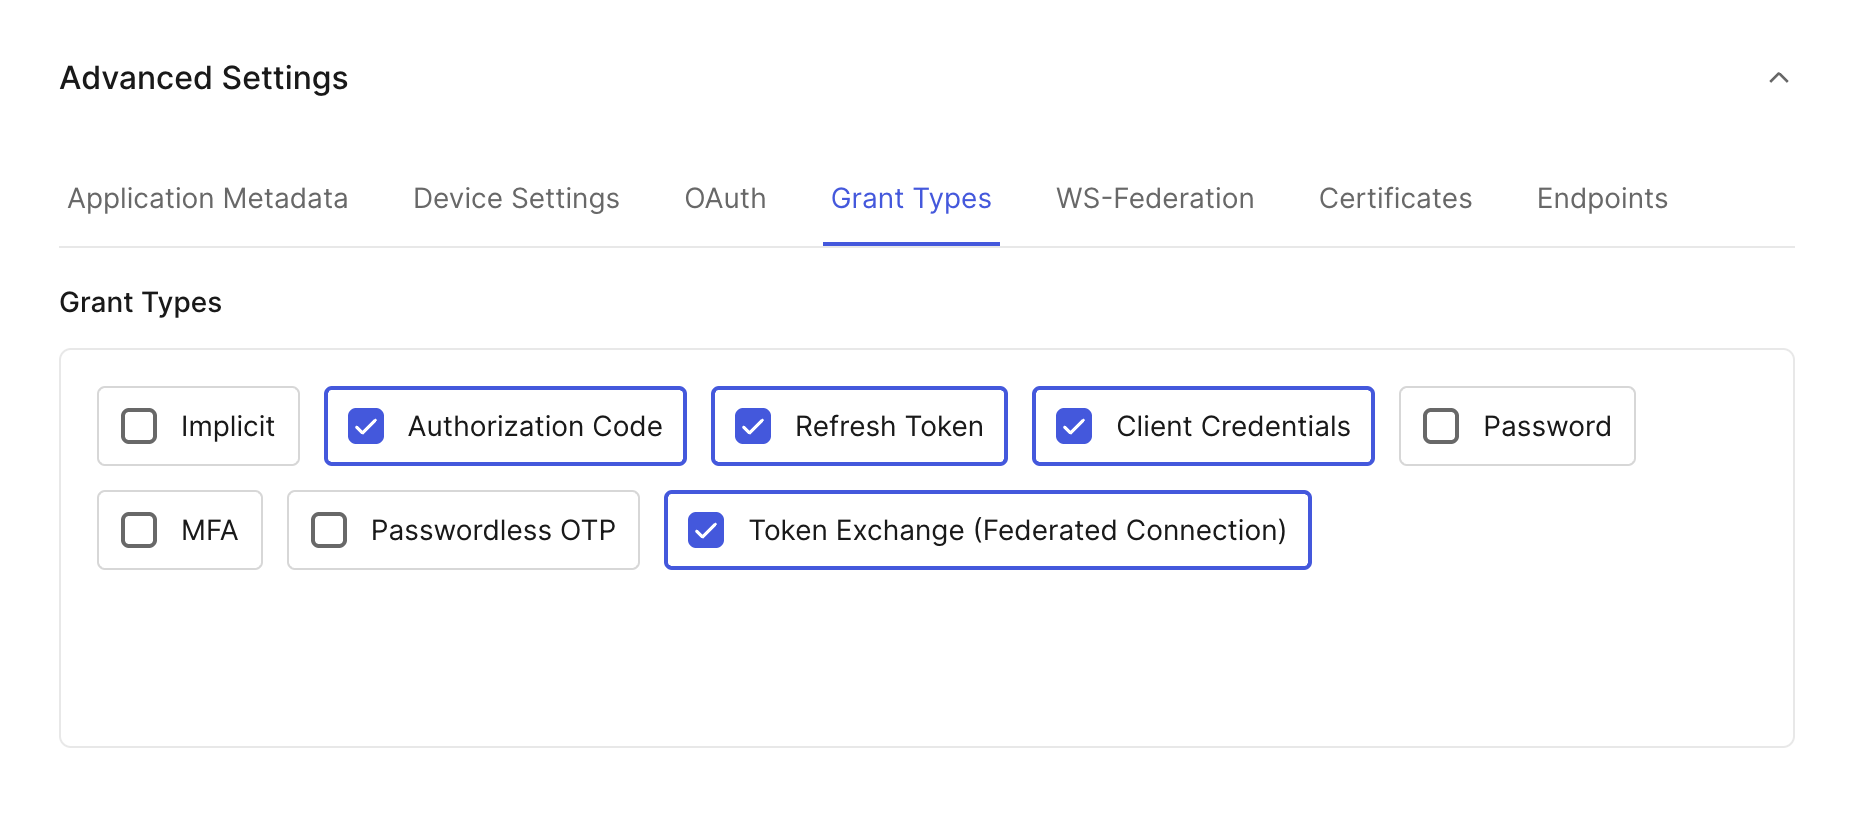This screenshot has height=840, width=1854.
Task: Check the Passwordless OTP checkbox
Action: 329,530
